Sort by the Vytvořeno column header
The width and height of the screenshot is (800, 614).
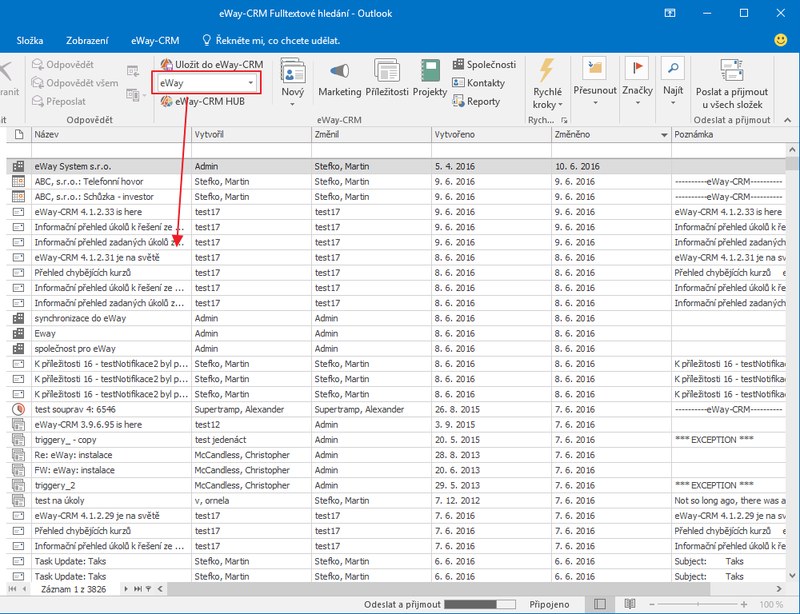pyautogui.click(x=491, y=135)
